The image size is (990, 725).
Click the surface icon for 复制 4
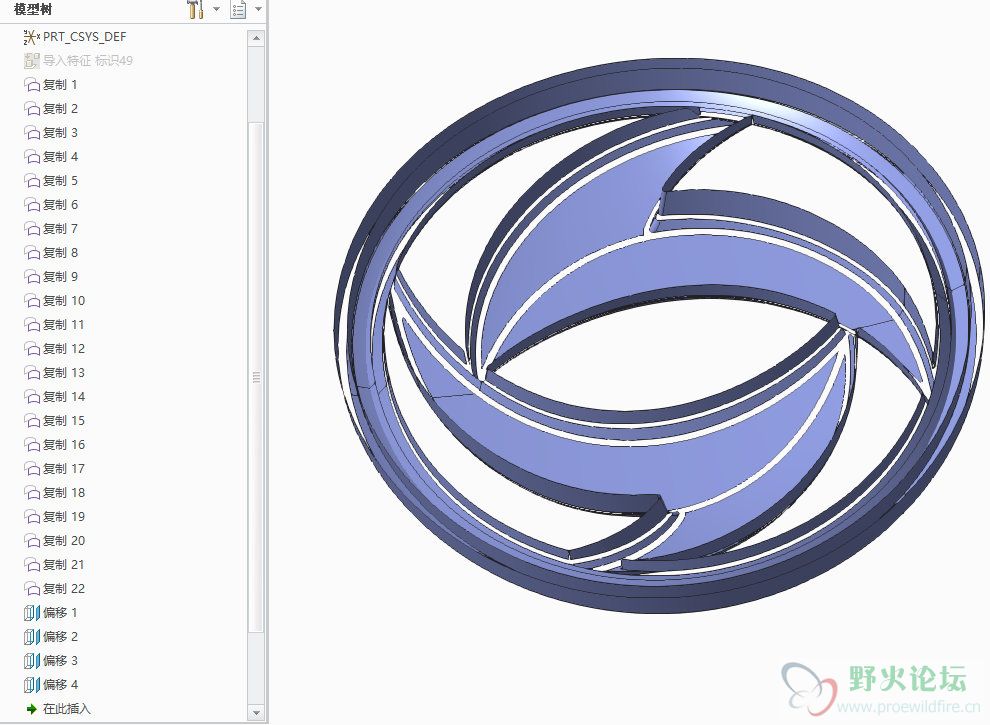32,157
